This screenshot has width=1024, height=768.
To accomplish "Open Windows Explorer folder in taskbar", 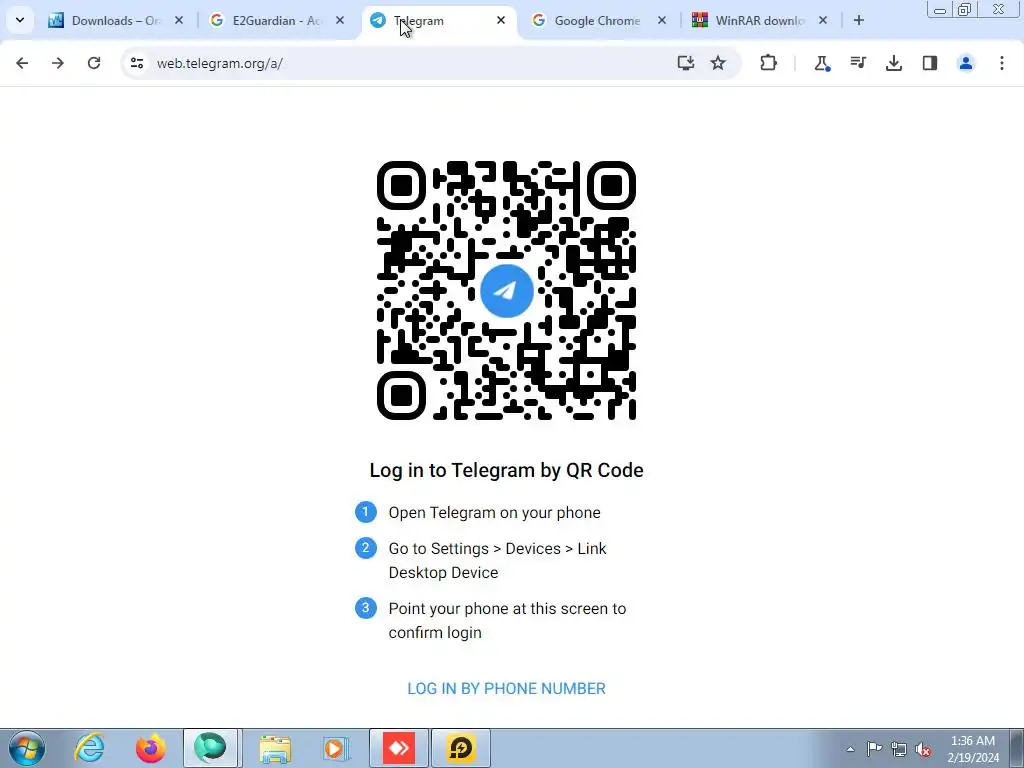I will coord(275,748).
